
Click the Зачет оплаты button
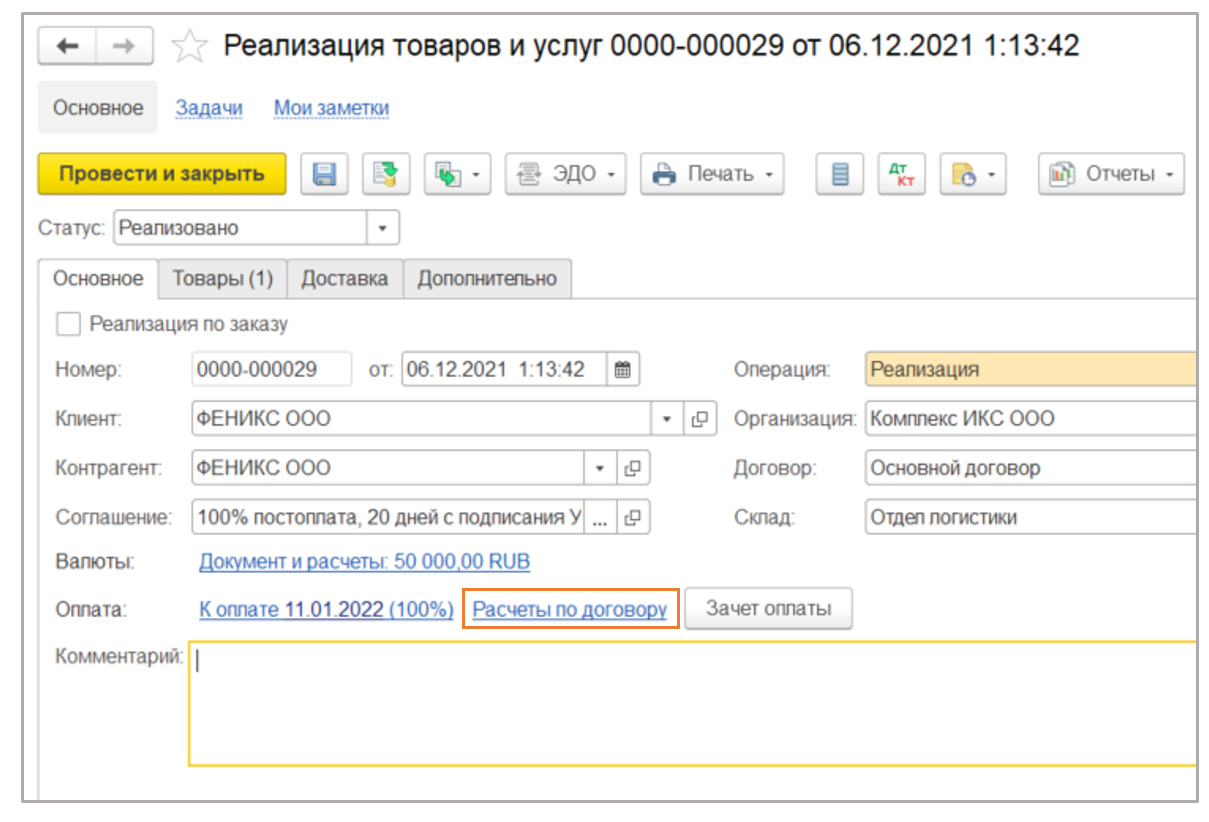coord(768,608)
